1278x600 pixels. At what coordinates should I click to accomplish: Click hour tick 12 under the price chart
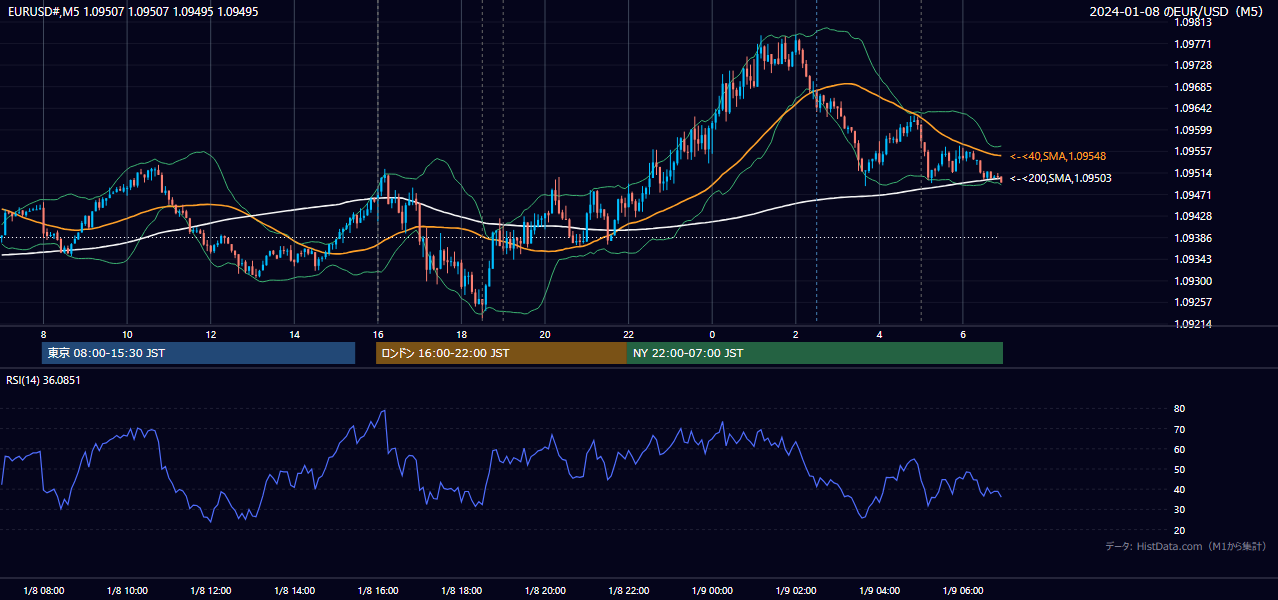pos(211,334)
